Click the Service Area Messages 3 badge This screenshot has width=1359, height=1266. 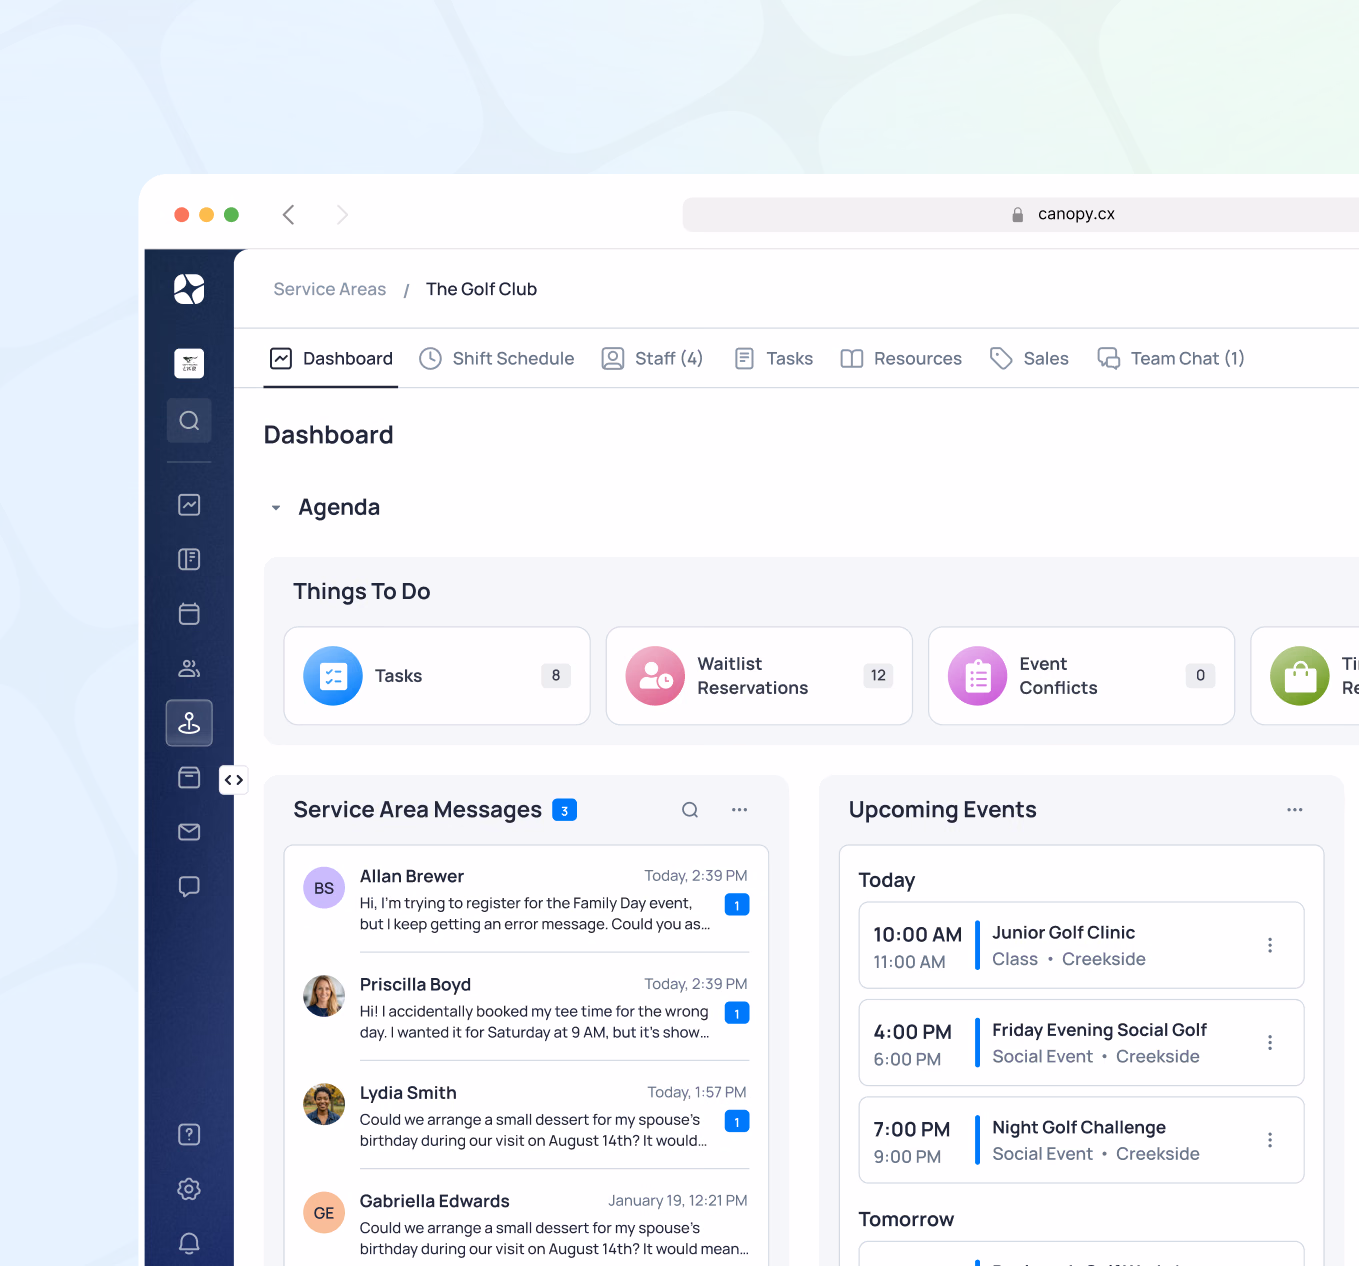coord(565,811)
